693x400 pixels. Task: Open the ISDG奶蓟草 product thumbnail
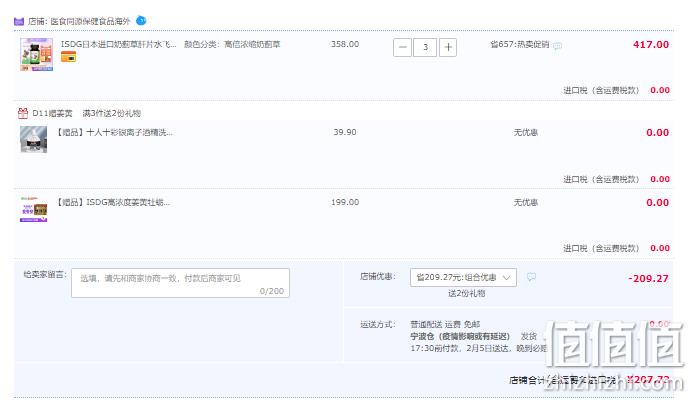pos(36,54)
